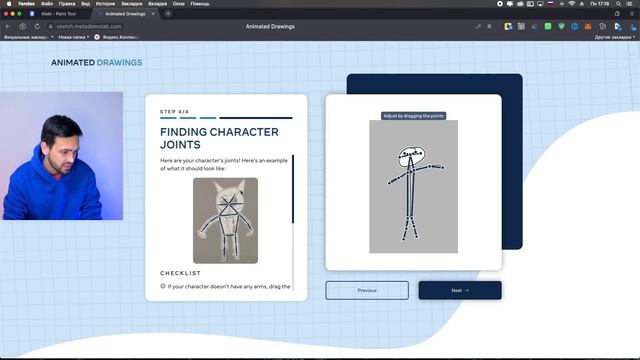Click the green square extension icon
Screen dimensions: 640x360
coord(548,27)
